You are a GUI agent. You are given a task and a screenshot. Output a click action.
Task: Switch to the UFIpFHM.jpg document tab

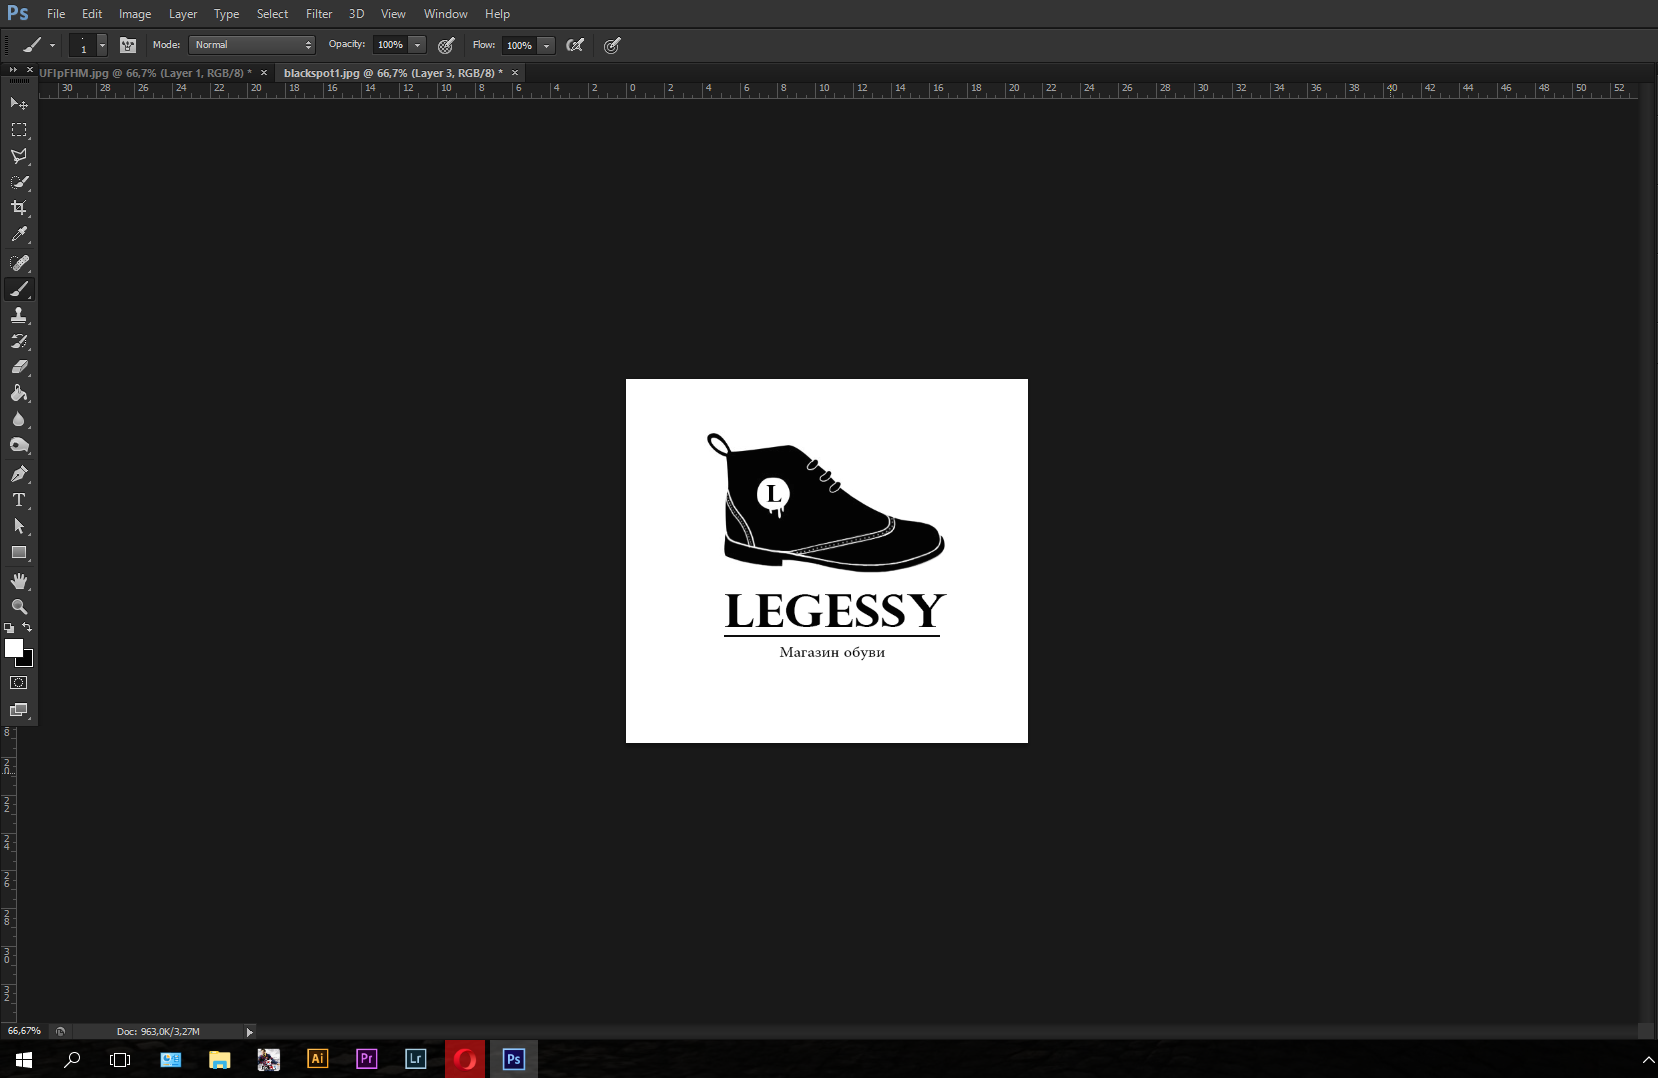[x=145, y=73]
